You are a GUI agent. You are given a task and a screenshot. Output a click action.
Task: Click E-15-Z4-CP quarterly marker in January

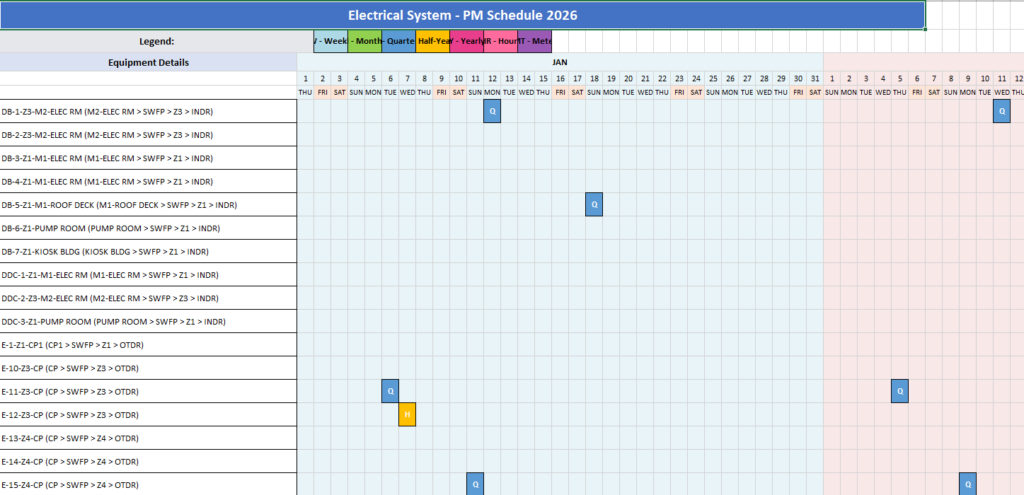coord(475,484)
